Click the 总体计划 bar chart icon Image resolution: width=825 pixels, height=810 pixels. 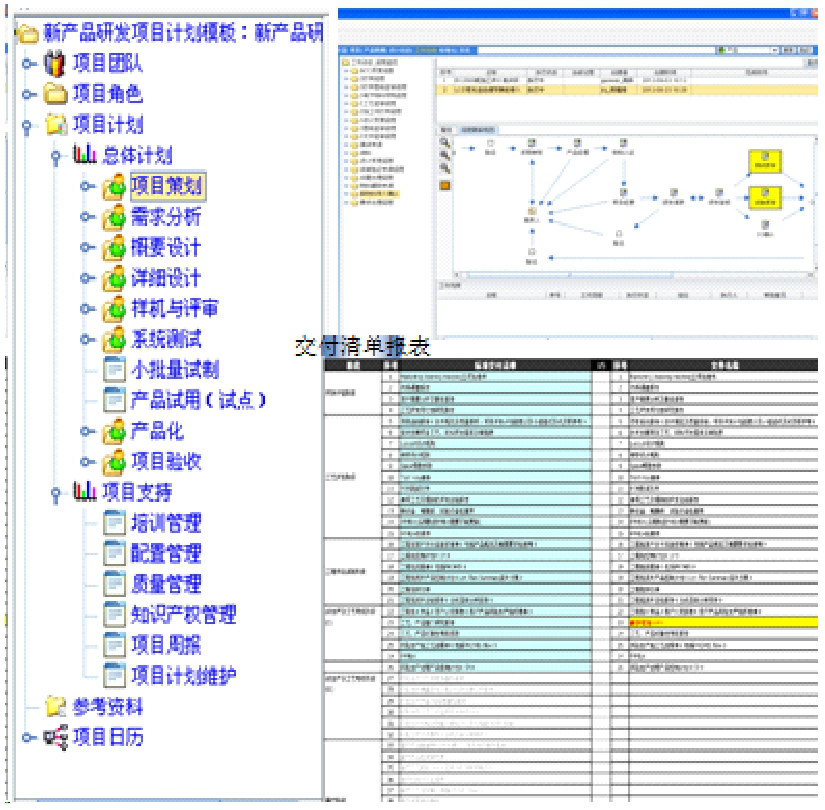84,156
